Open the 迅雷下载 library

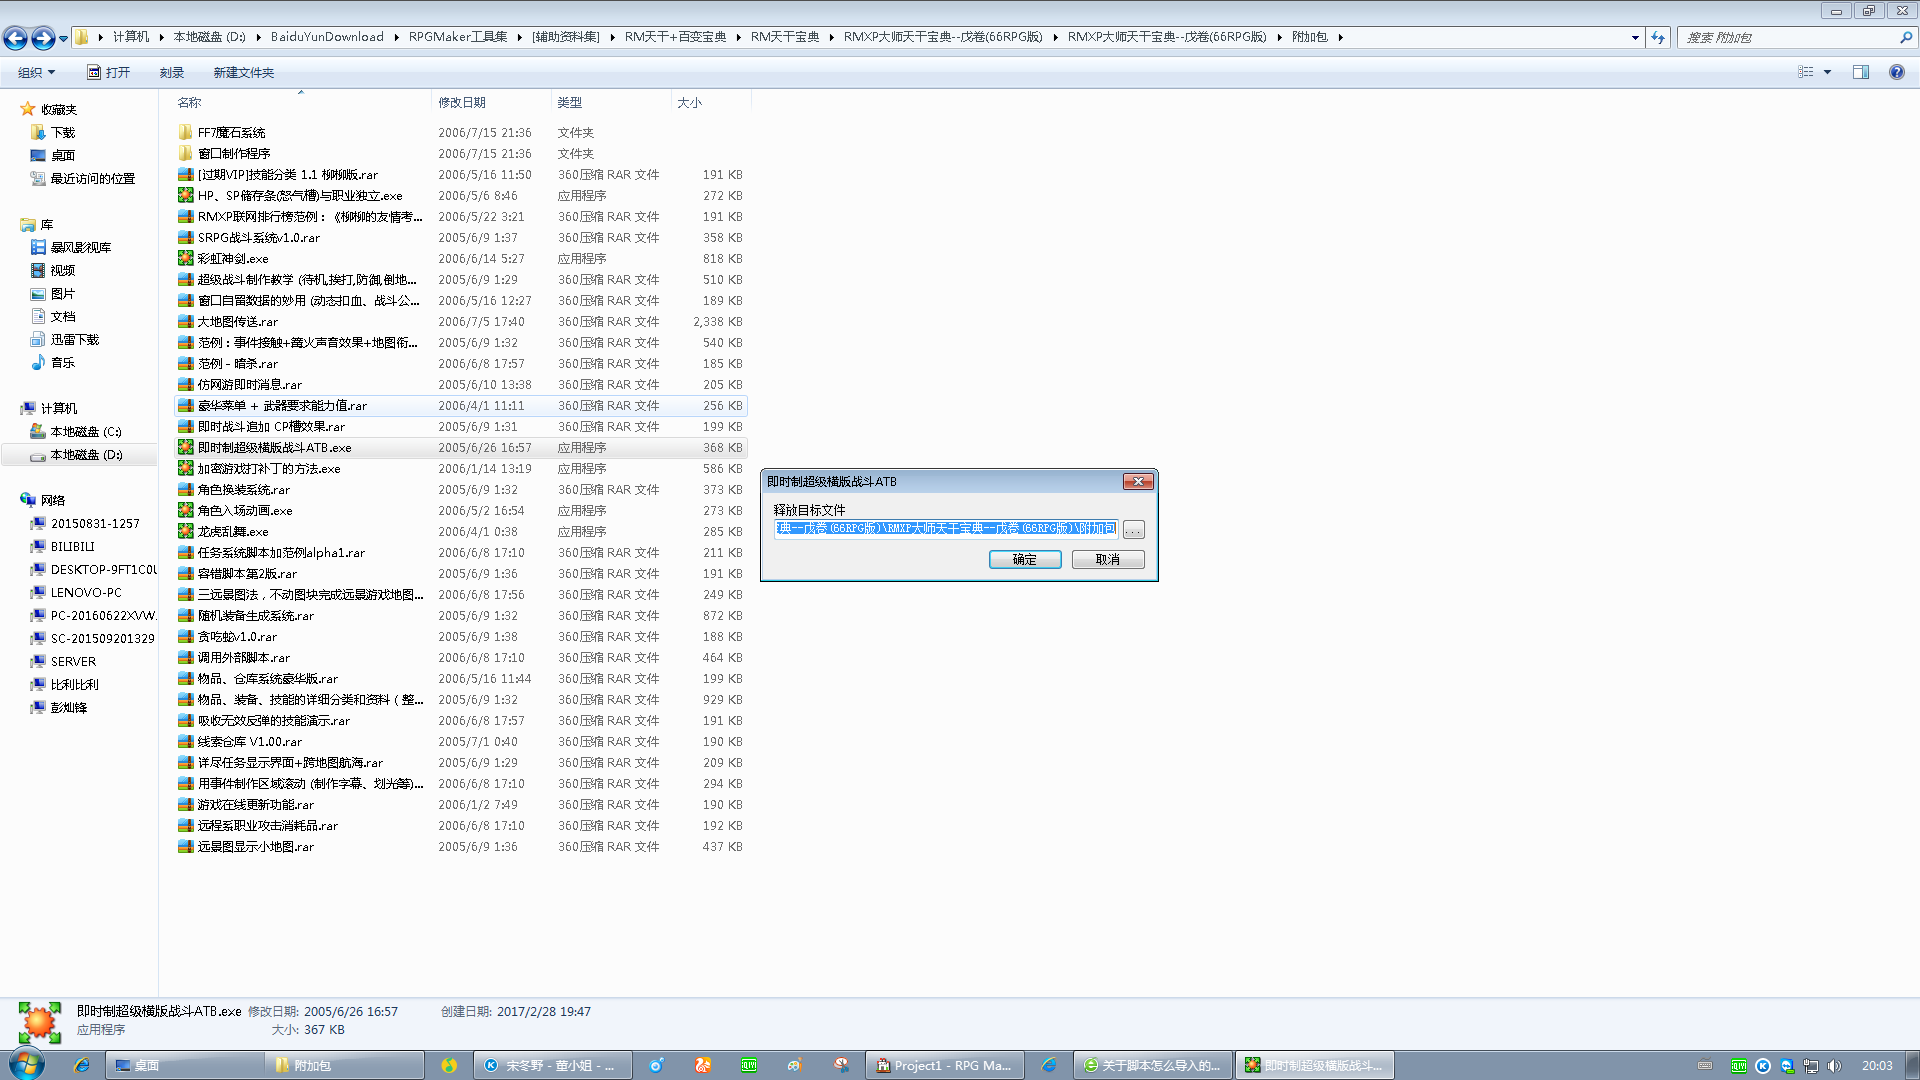(x=74, y=339)
